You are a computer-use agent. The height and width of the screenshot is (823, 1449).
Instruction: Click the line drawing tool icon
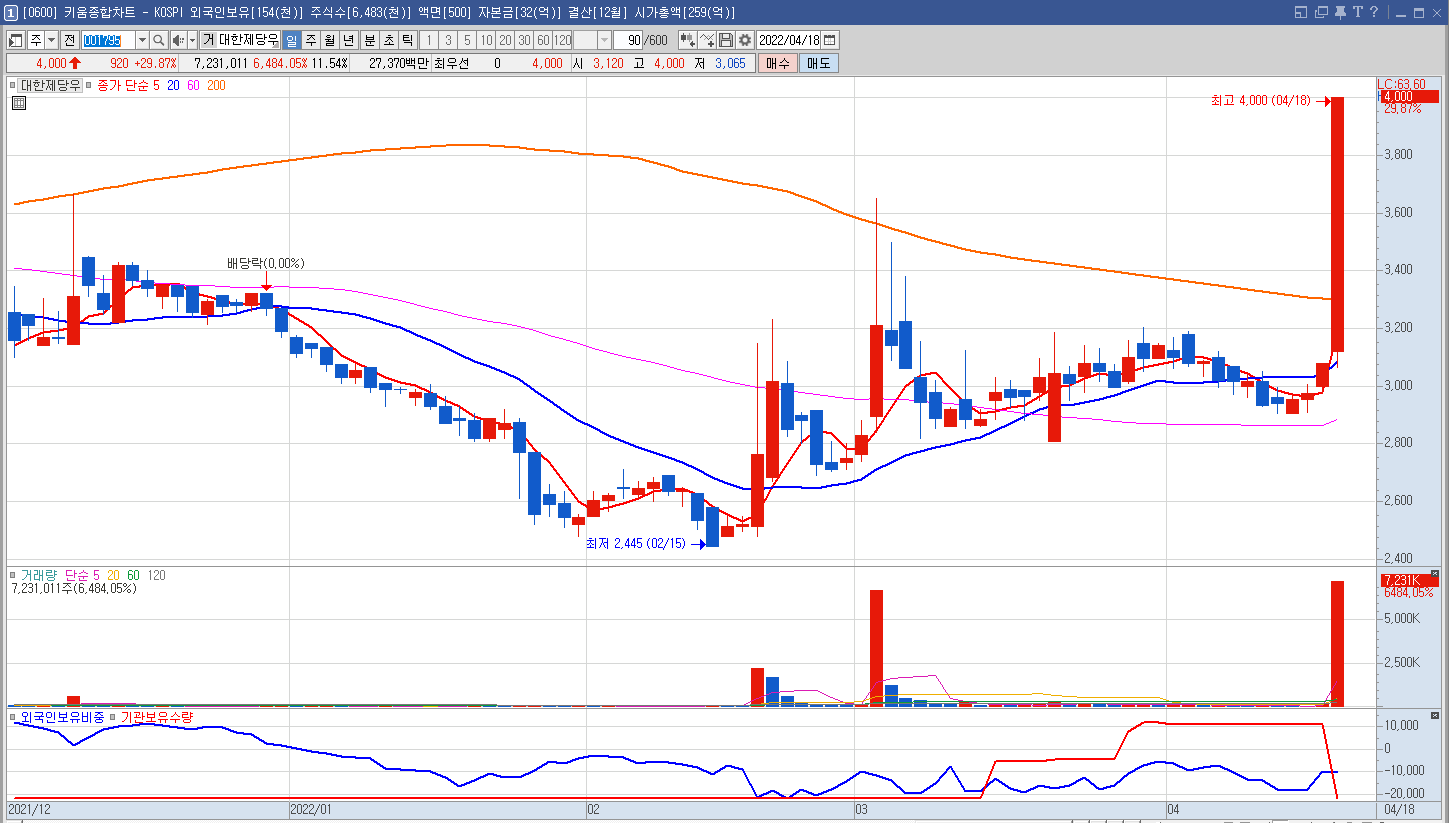click(707, 40)
